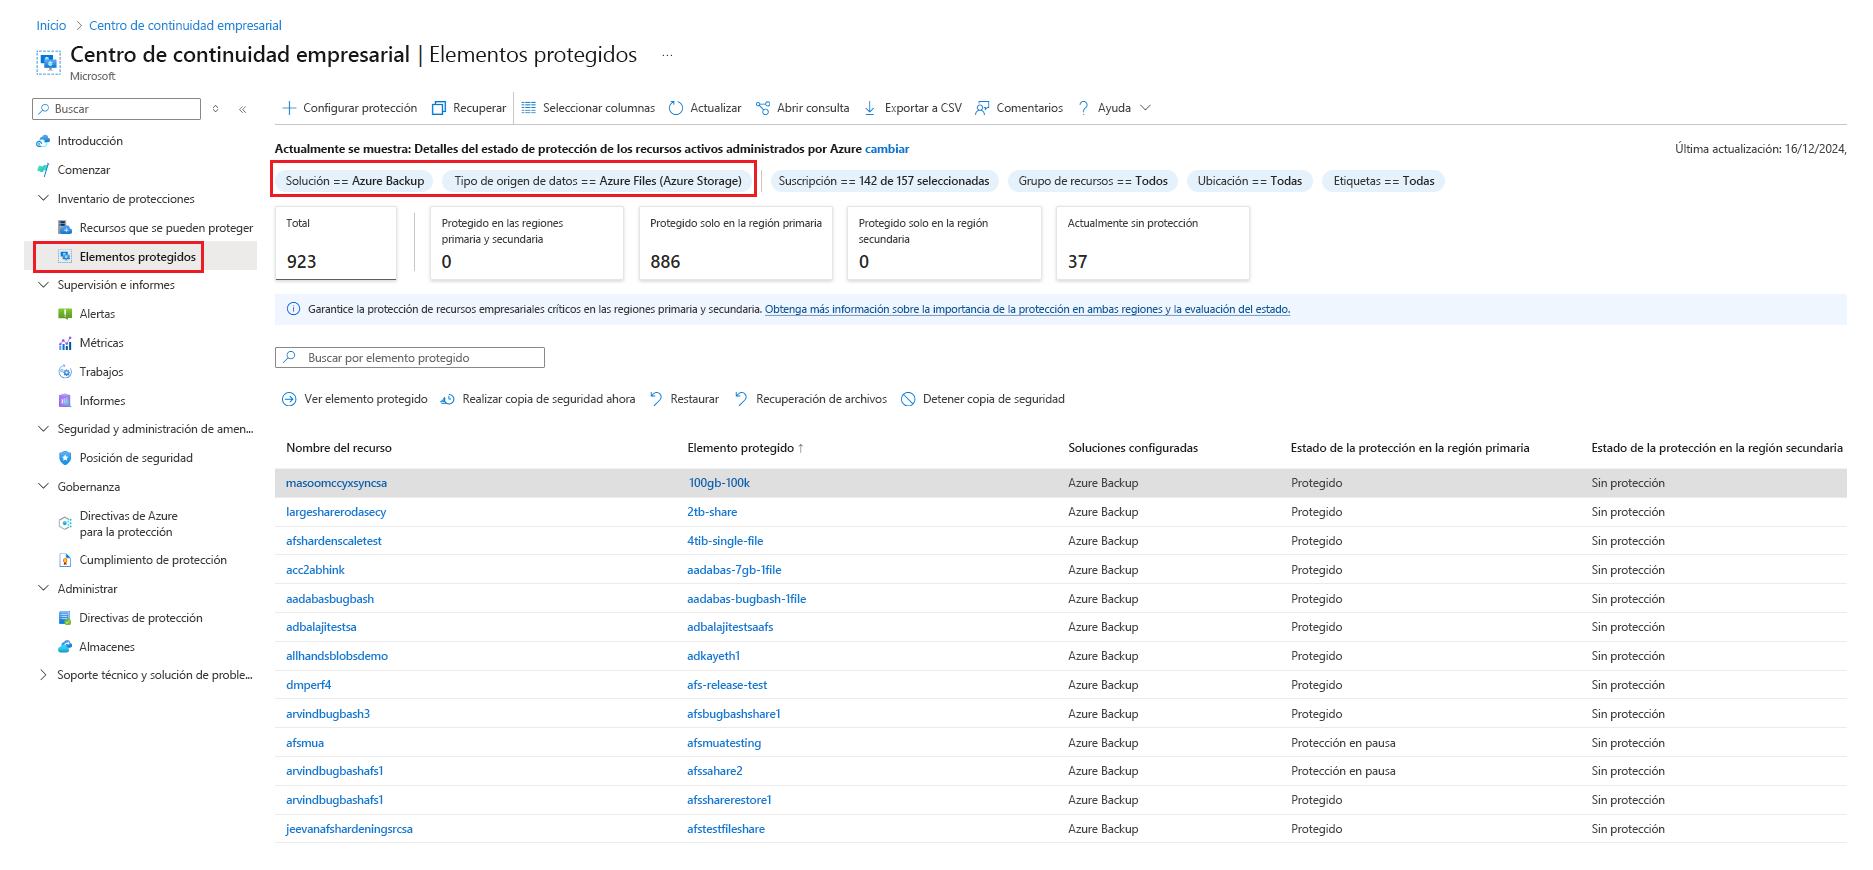Click the Recuperar toolbar icon

(x=438, y=108)
